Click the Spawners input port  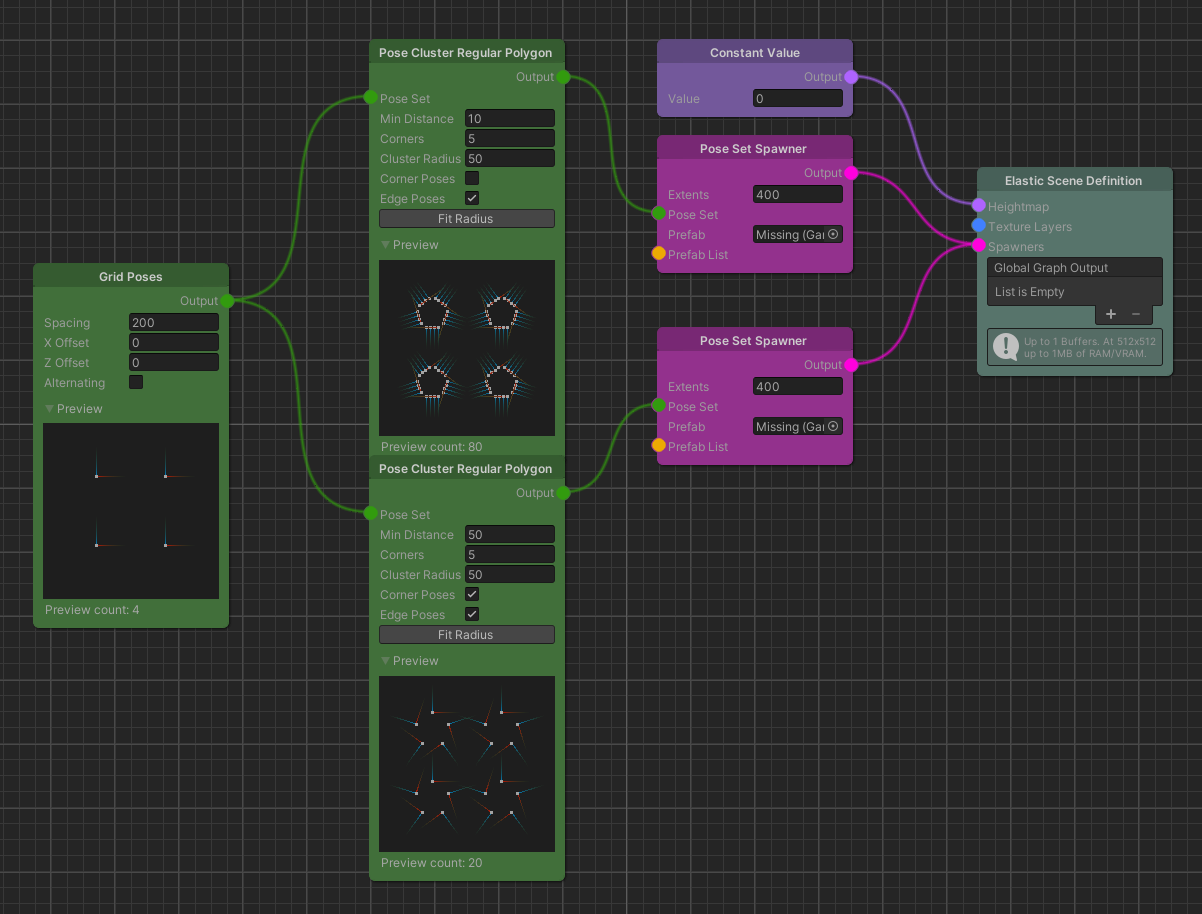click(x=977, y=247)
